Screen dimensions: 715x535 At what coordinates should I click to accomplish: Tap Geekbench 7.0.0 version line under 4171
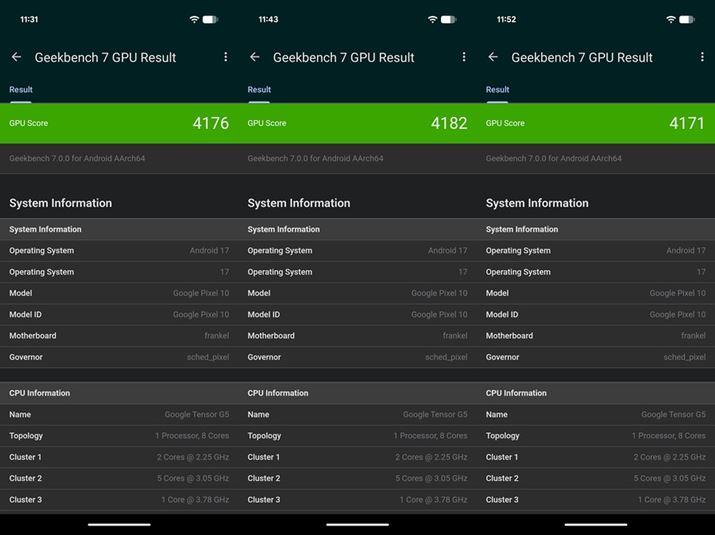click(554, 158)
